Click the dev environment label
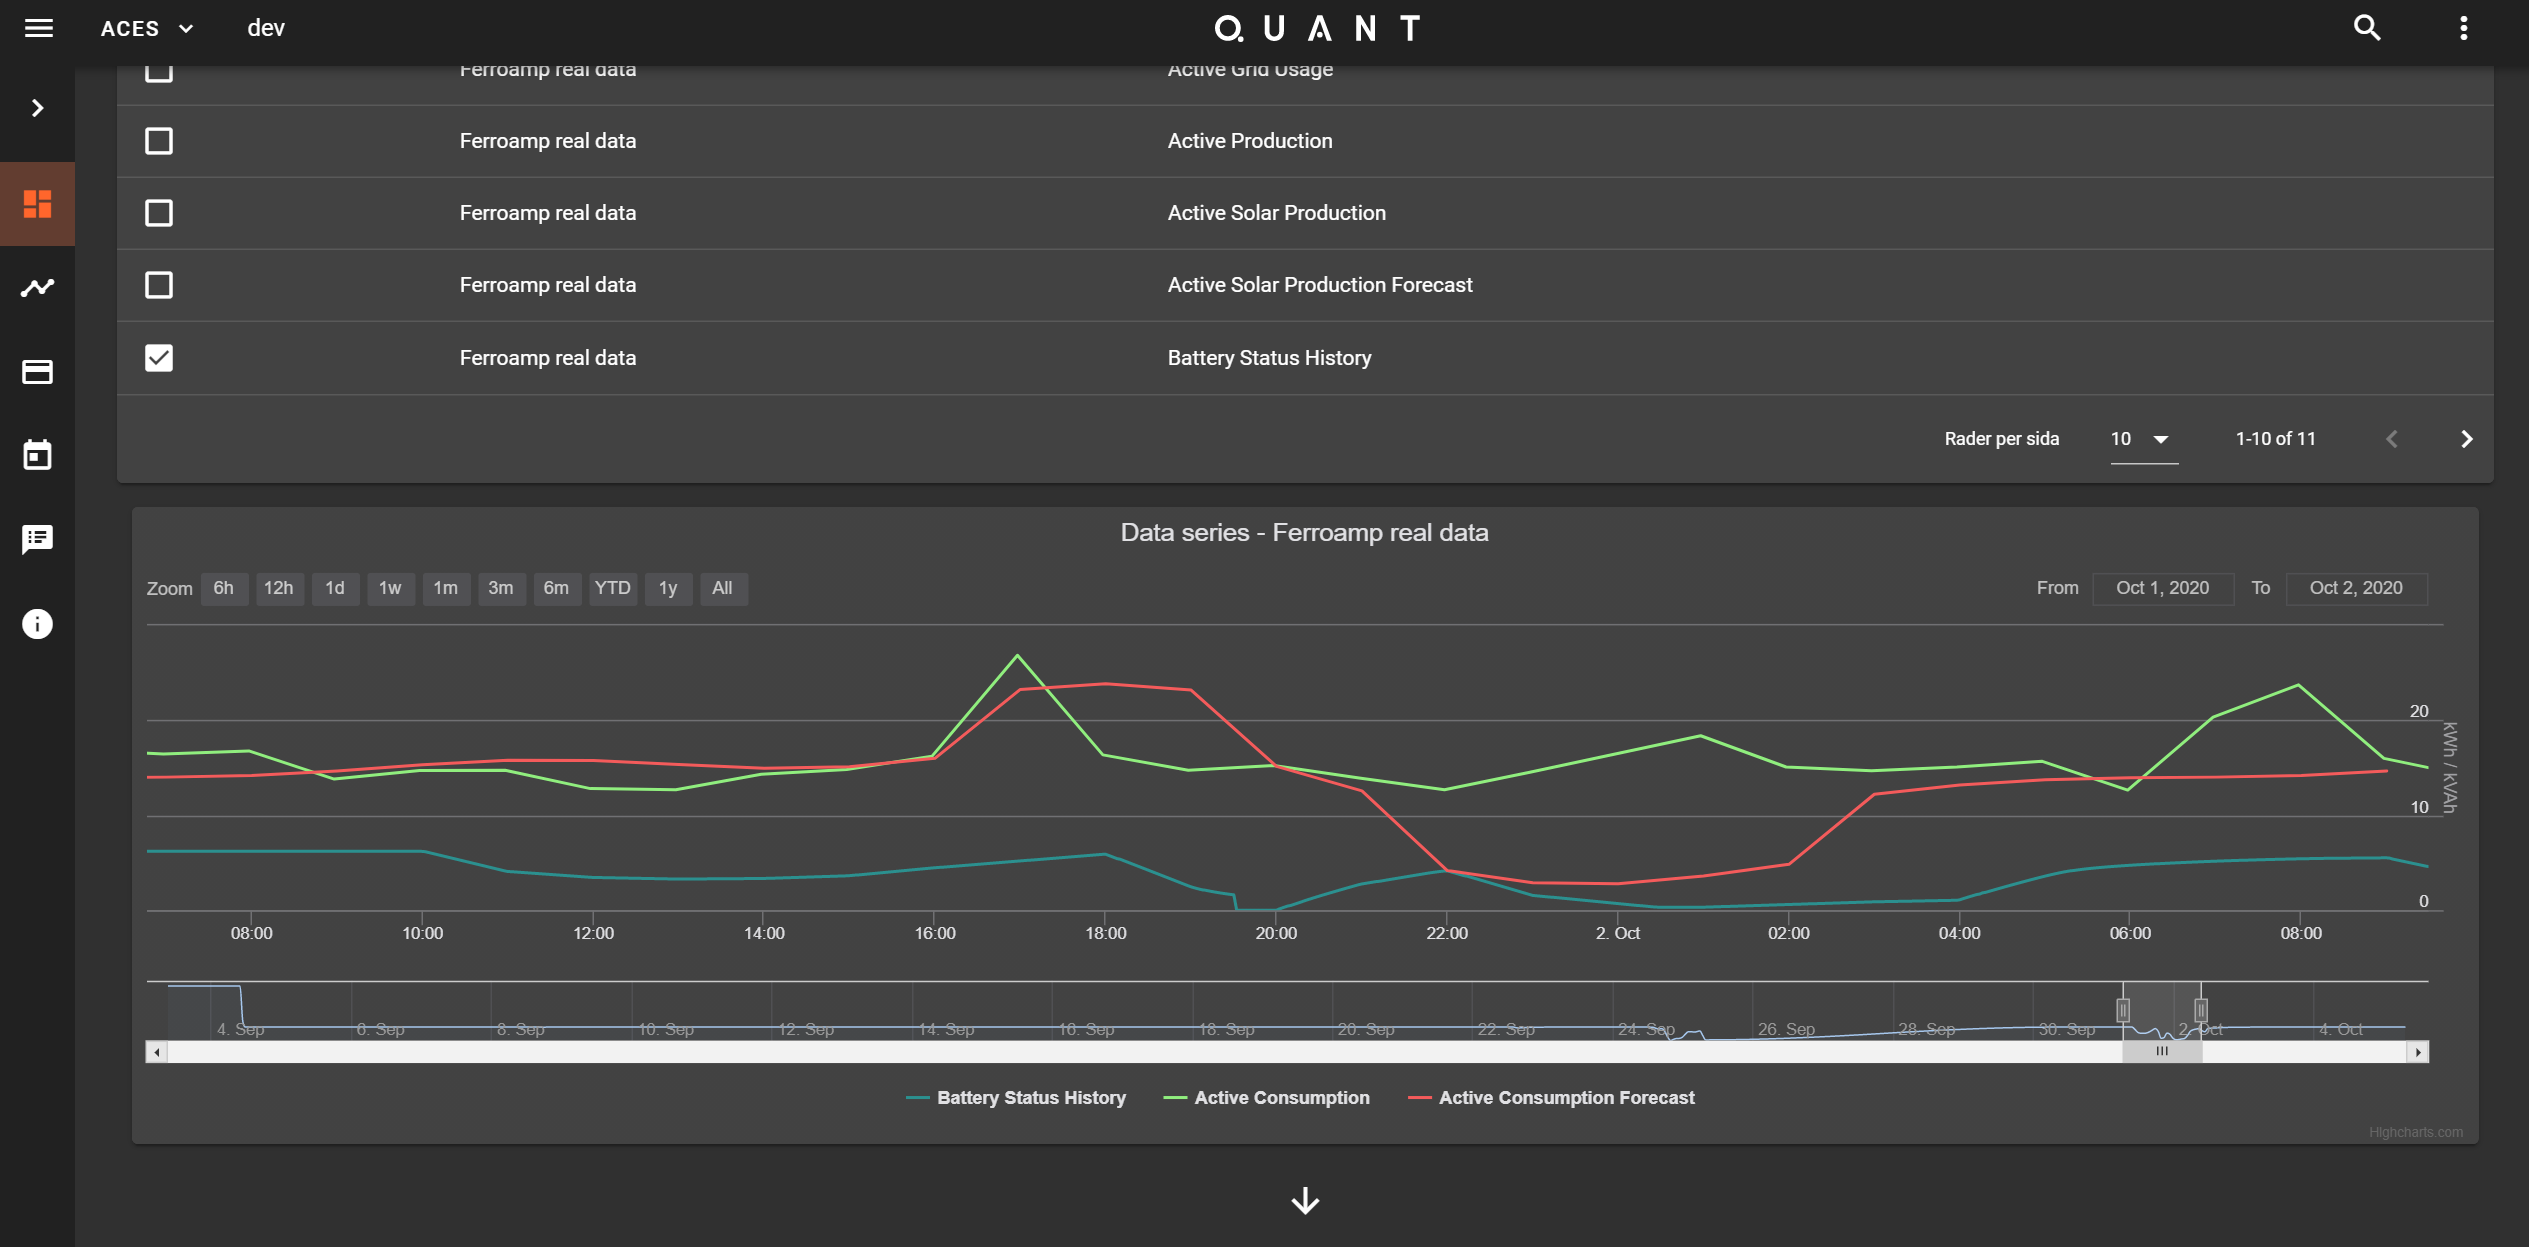2529x1247 pixels. [x=266, y=28]
